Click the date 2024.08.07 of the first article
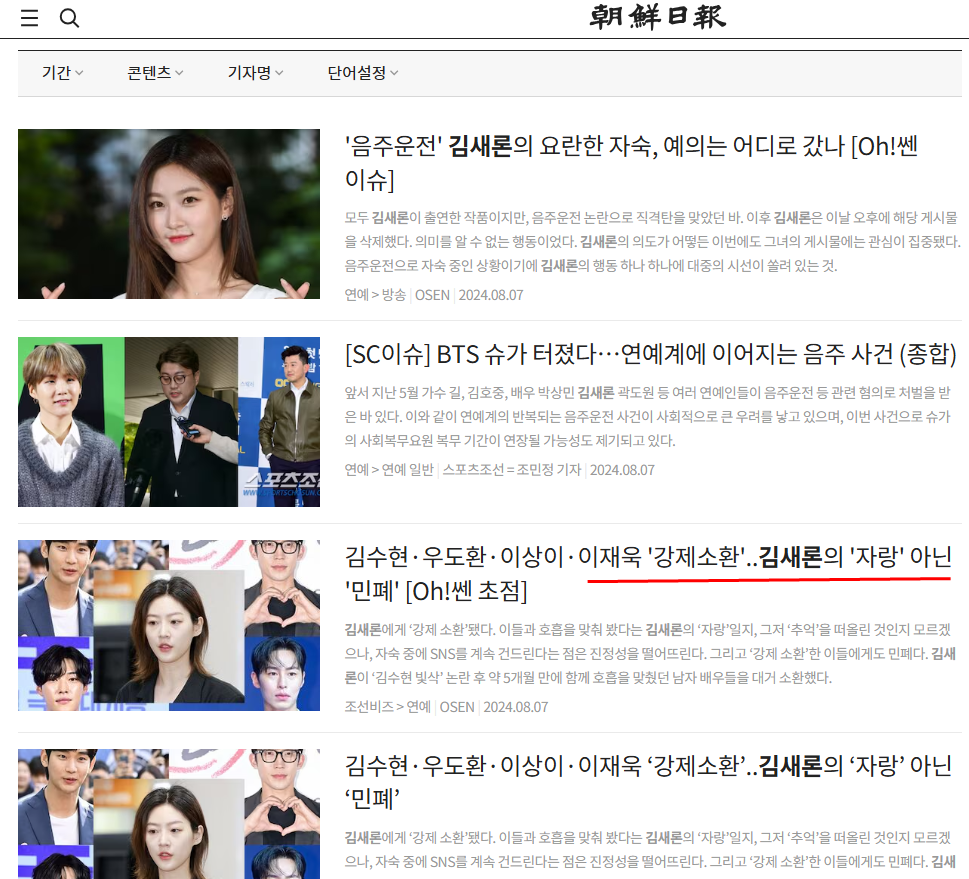Image resolution: width=969 pixels, height=879 pixels. [x=491, y=295]
